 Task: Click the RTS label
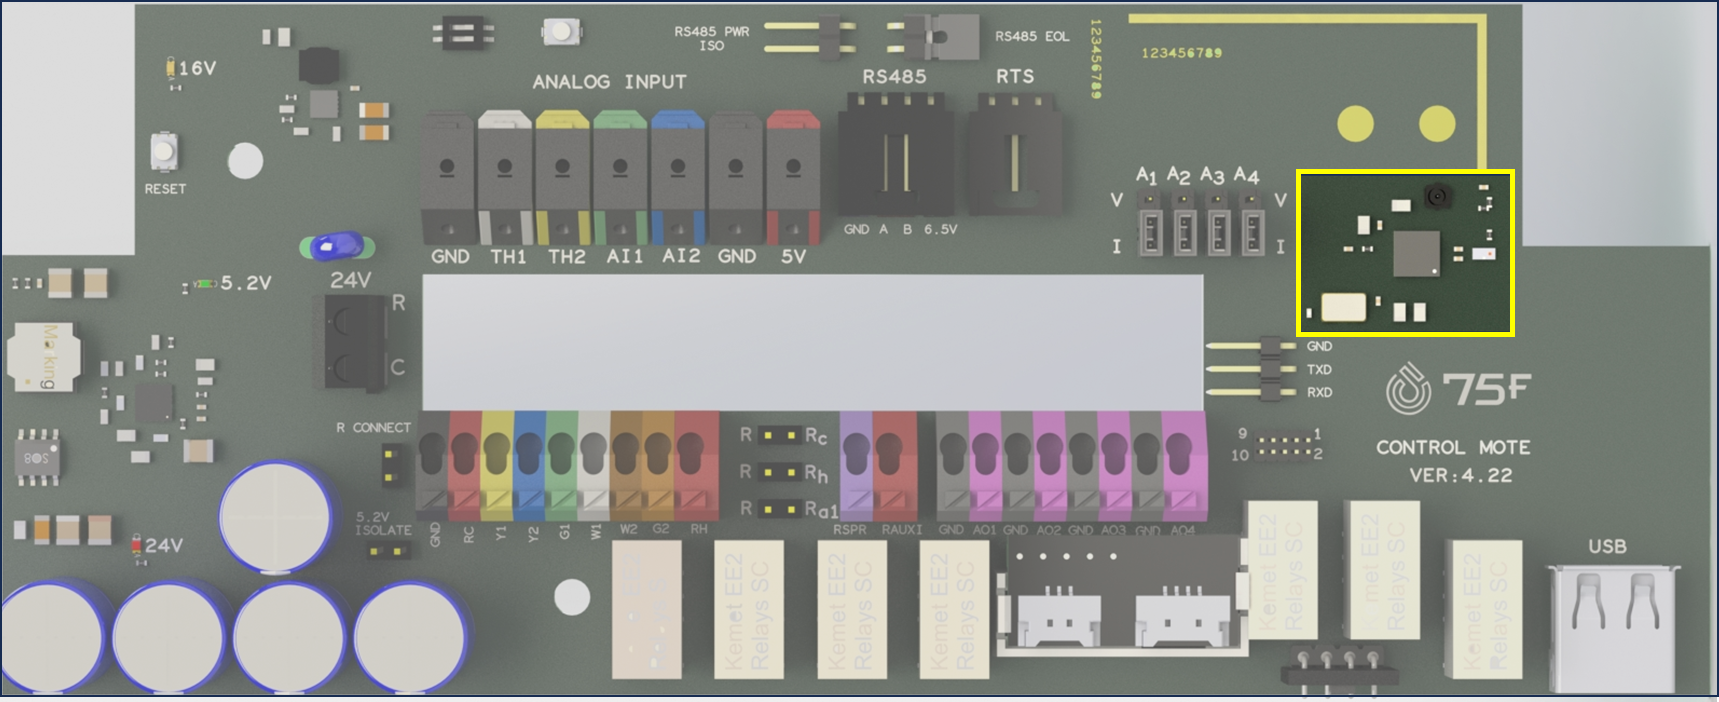click(x=1015, y=76)
